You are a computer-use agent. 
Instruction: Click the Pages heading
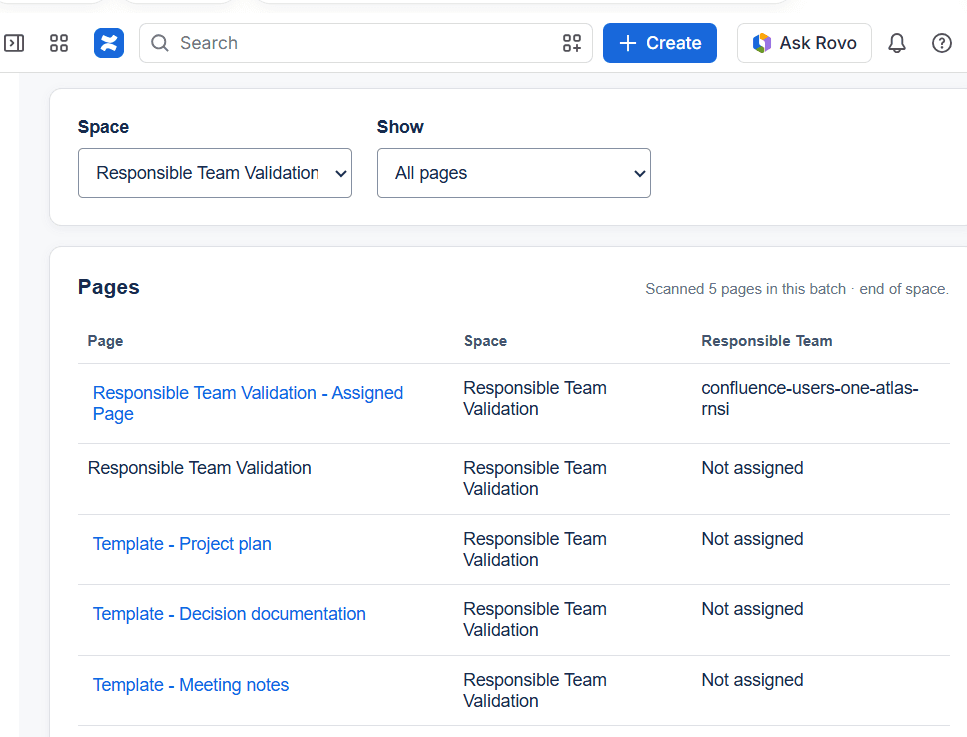pos(109,287)
